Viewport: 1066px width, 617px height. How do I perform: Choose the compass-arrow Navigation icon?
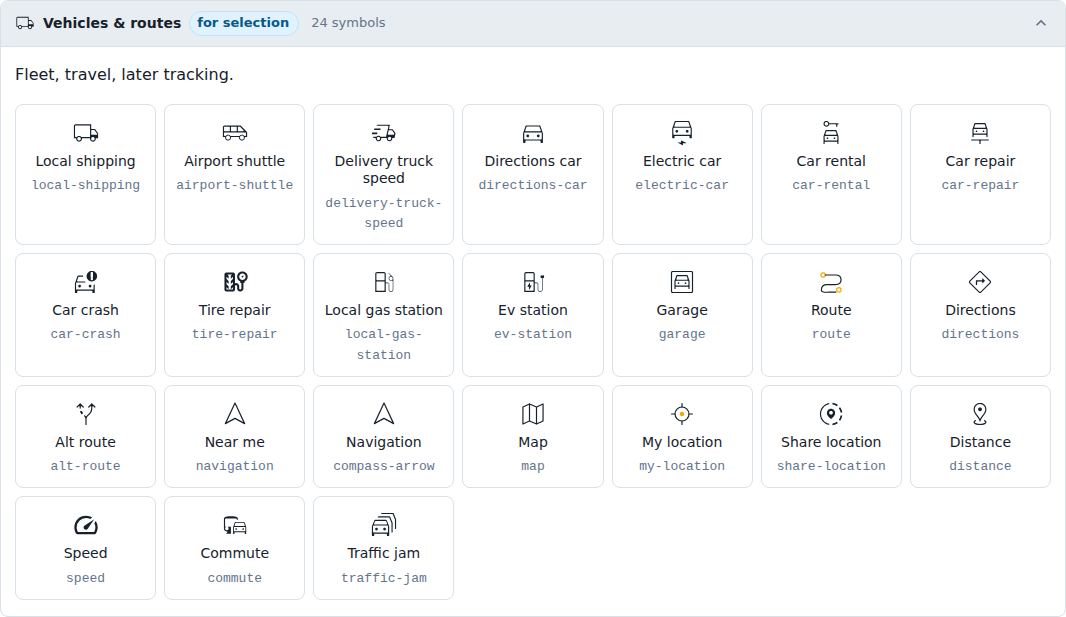click(383, 413)
